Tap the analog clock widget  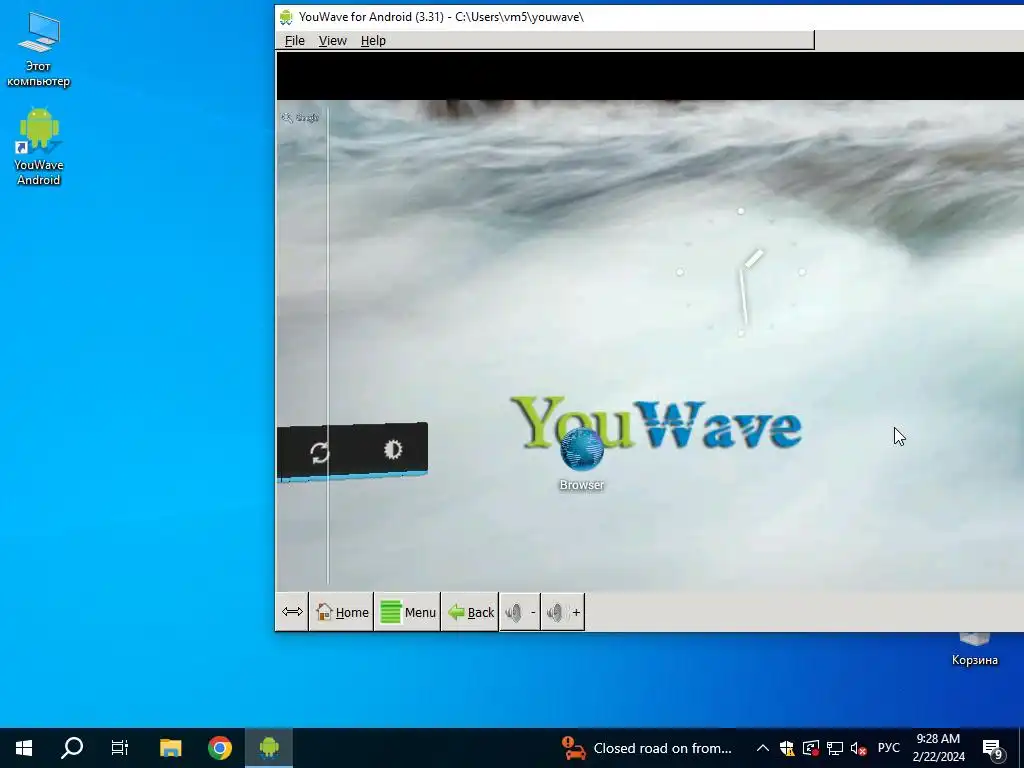coord(741,272)
